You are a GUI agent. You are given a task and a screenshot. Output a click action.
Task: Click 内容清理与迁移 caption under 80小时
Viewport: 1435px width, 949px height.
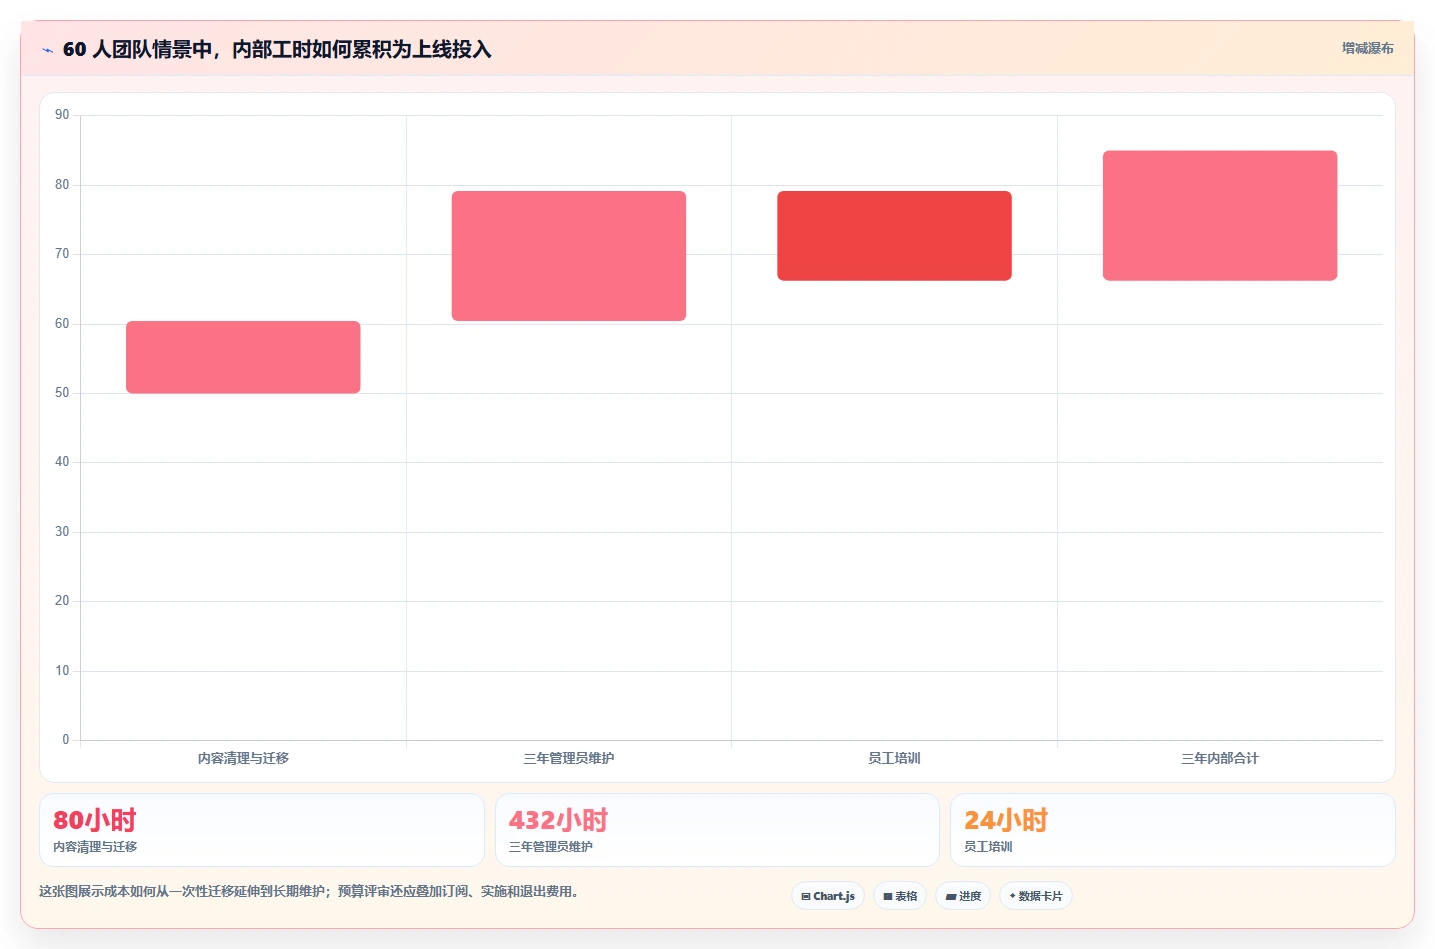coord(95,846)
